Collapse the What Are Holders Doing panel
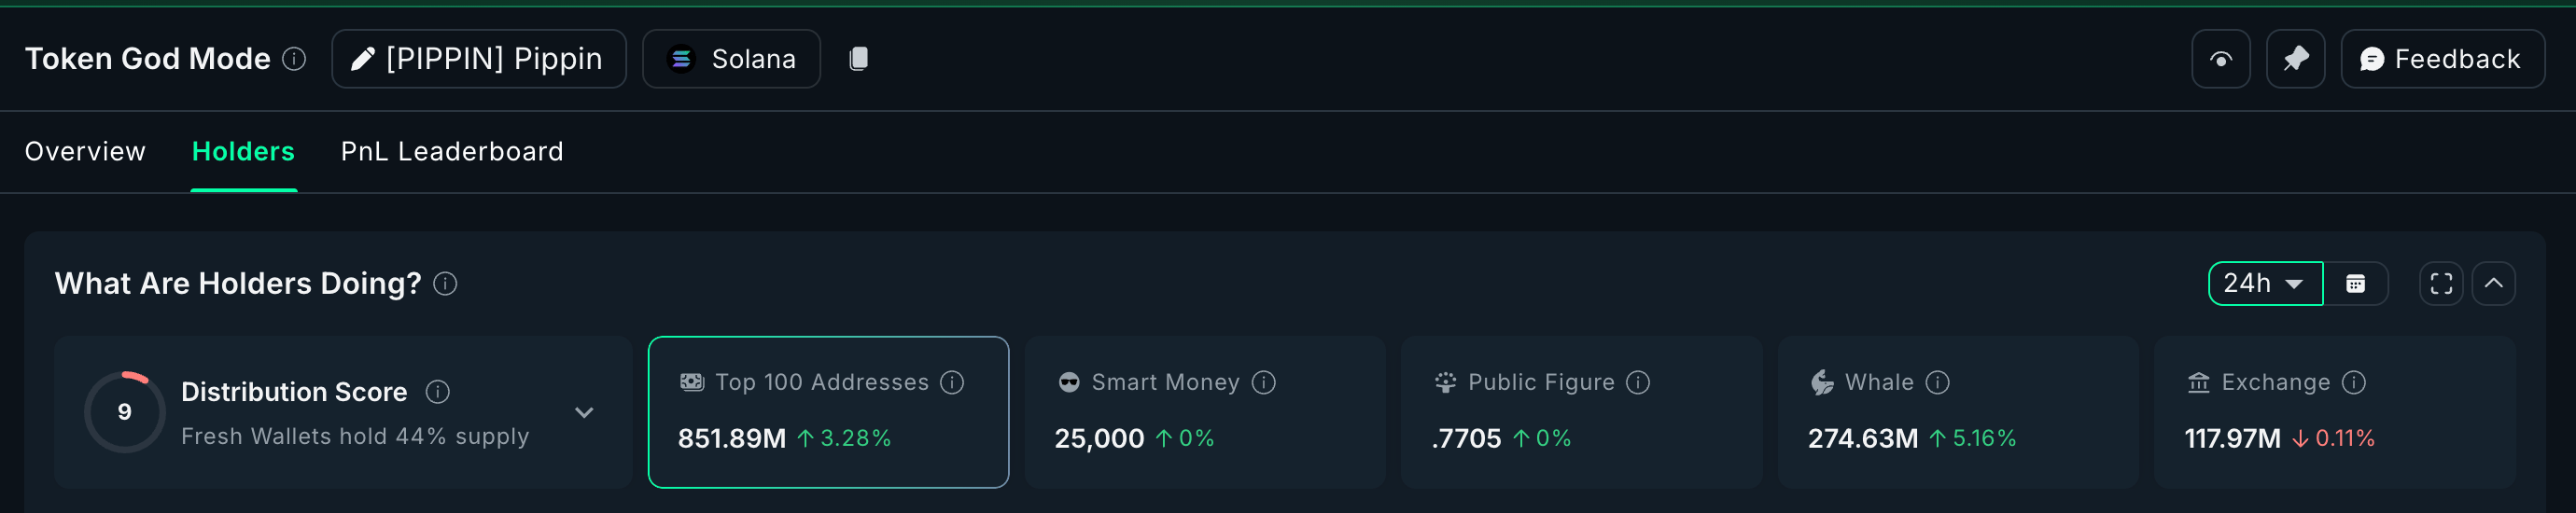 click(2493, 284)
